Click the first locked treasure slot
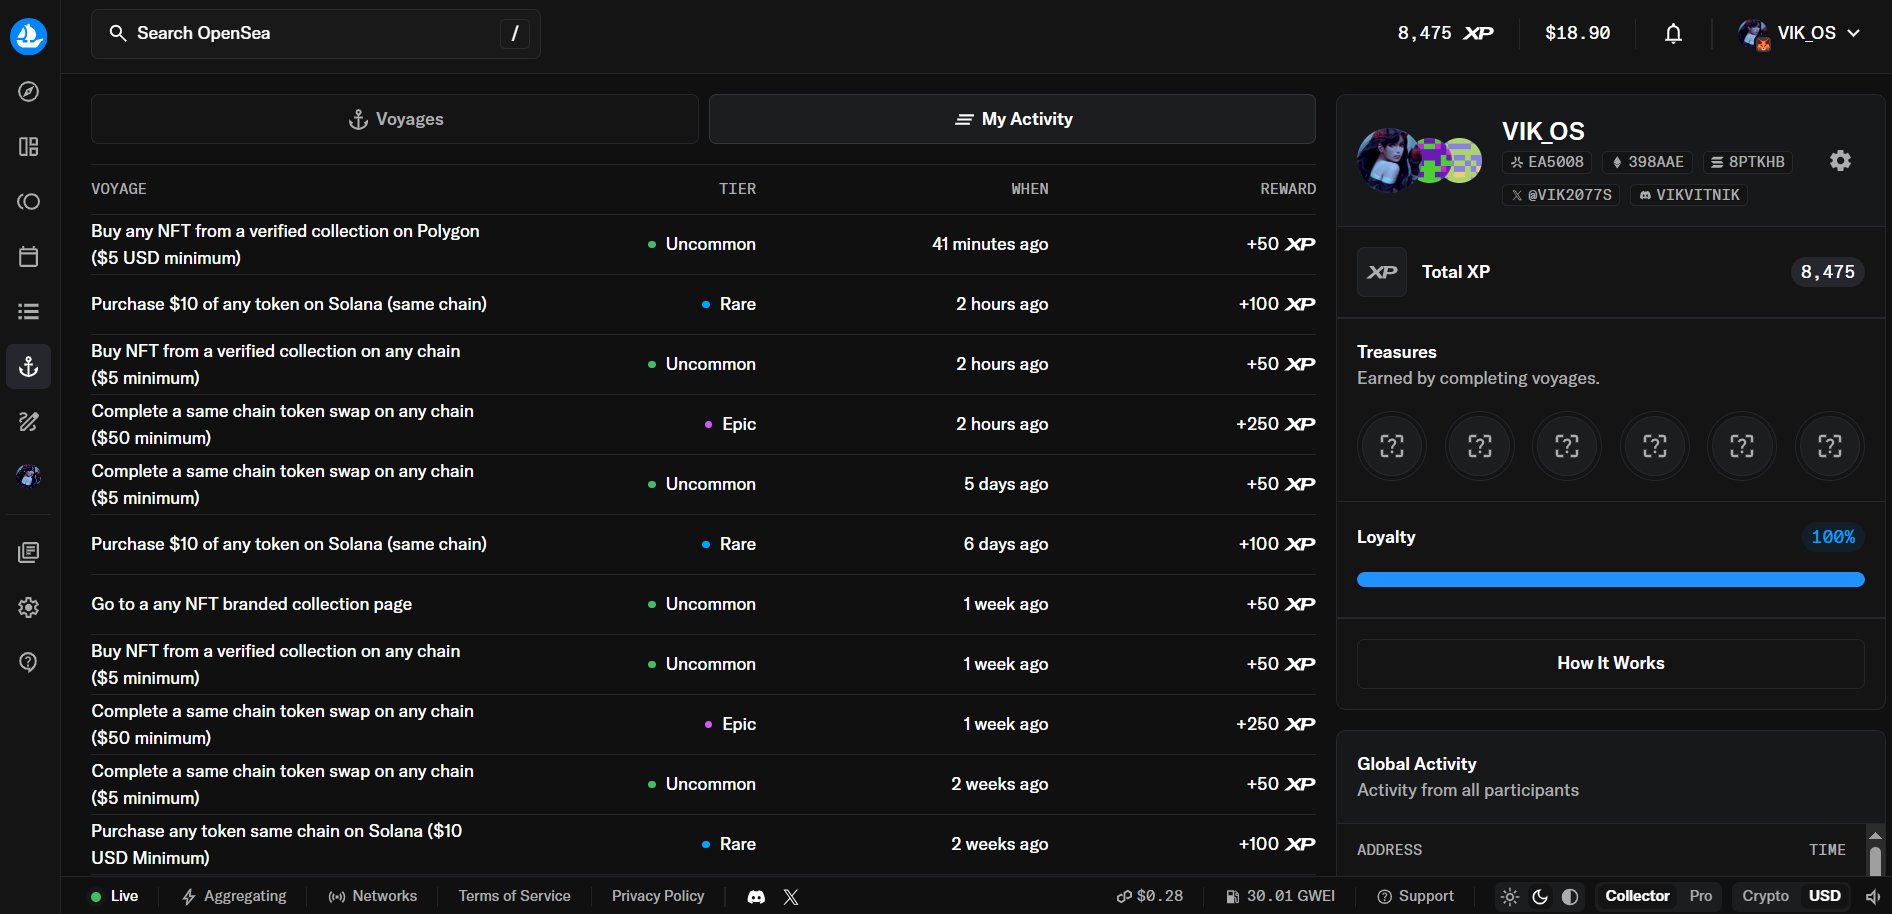1892x914 pixels. [1392, 446]
